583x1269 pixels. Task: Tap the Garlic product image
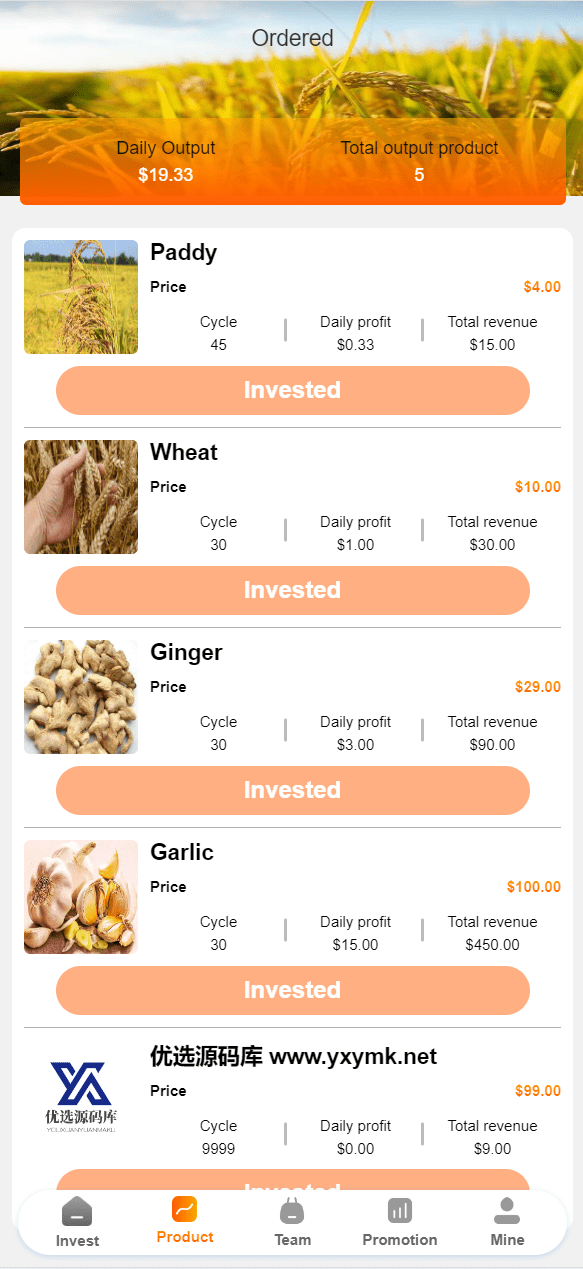[x=81, y=897]
